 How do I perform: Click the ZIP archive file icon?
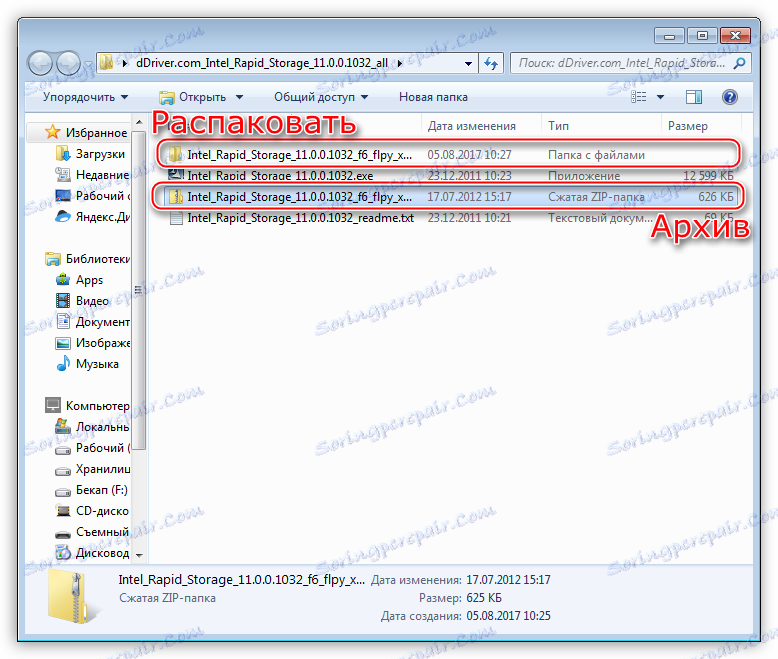point(176,197)
